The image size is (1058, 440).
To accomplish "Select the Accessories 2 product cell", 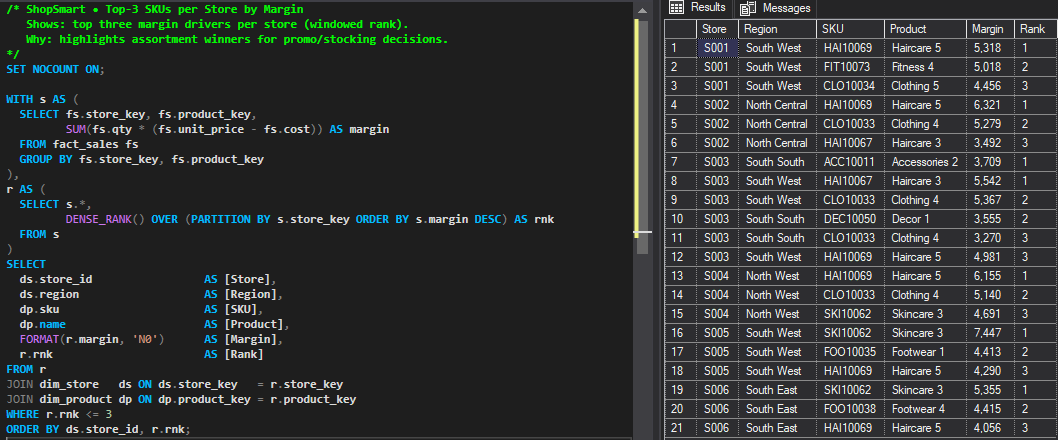I will [924, 162].
